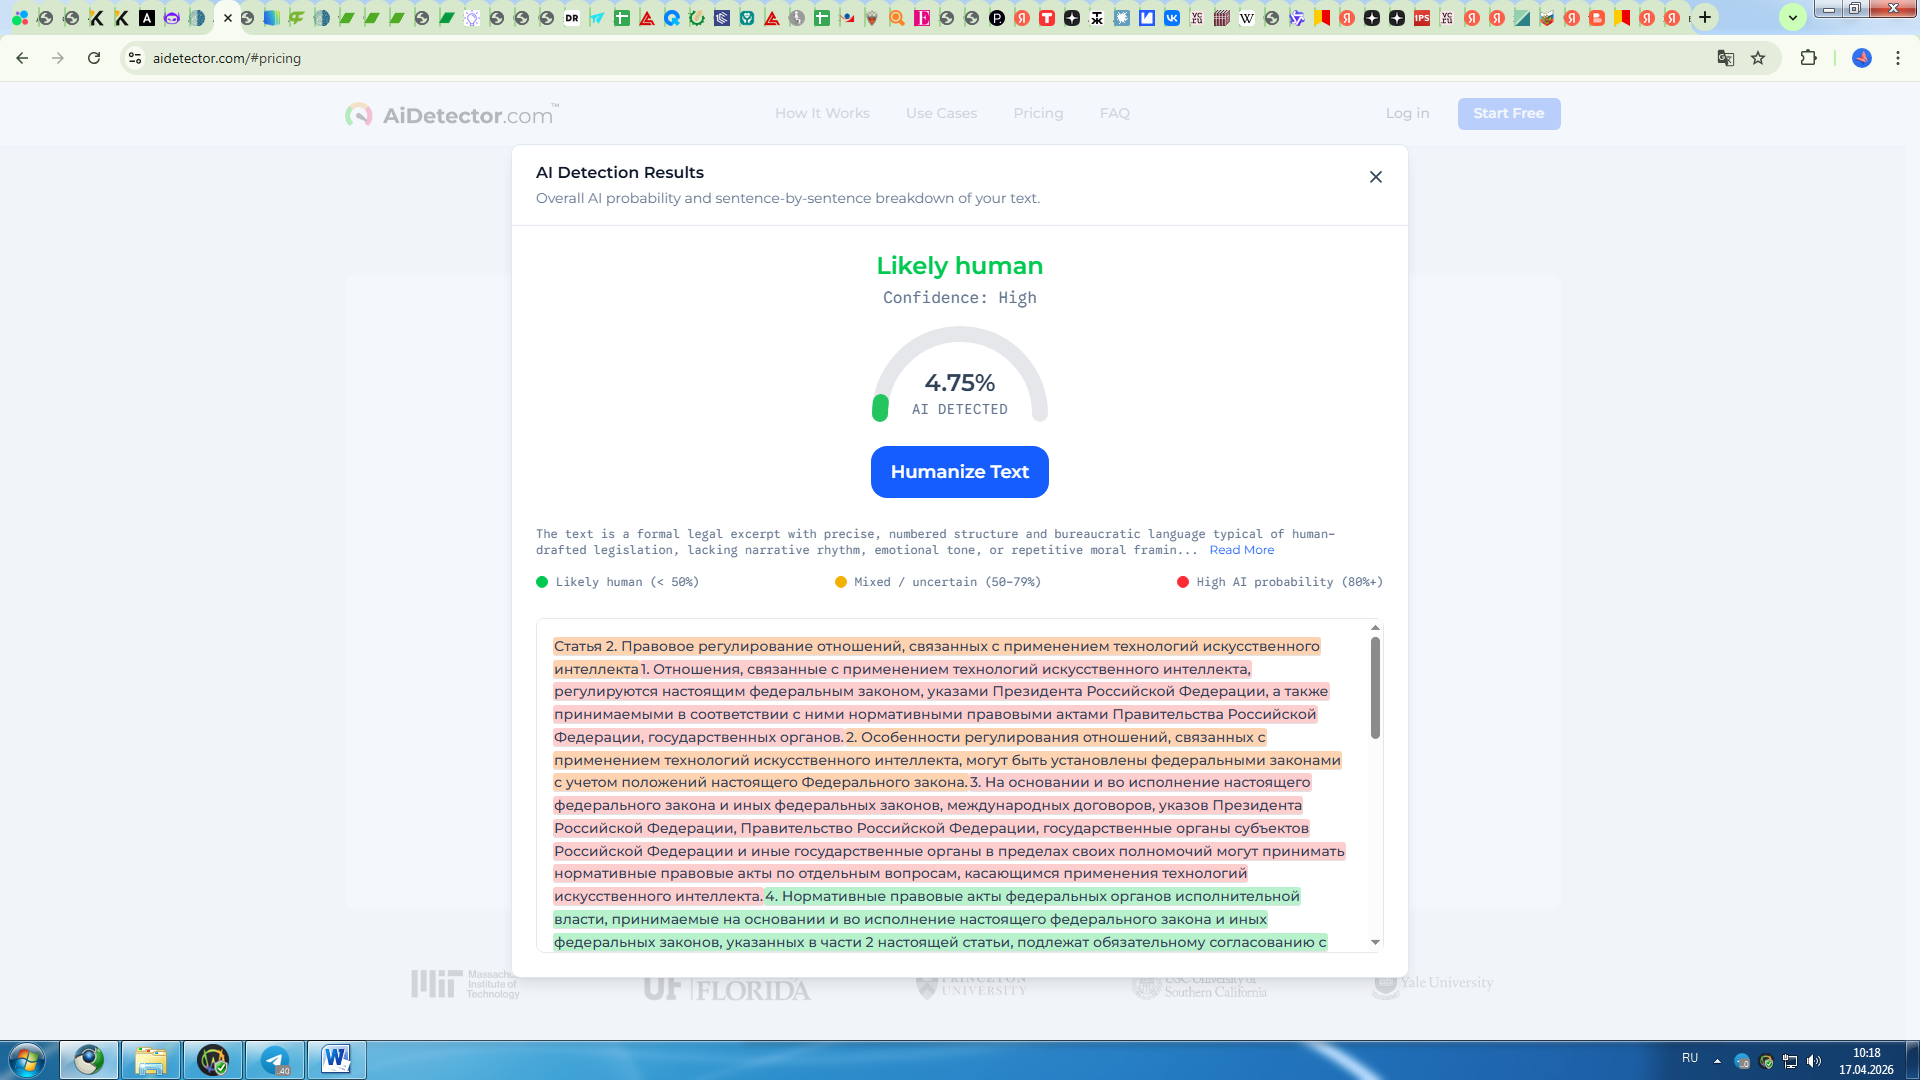Close the AI Detection Results dialog
The height and width of the screenshot is (1080, 1920).
pyautogui.click(x=1376, y=177)
